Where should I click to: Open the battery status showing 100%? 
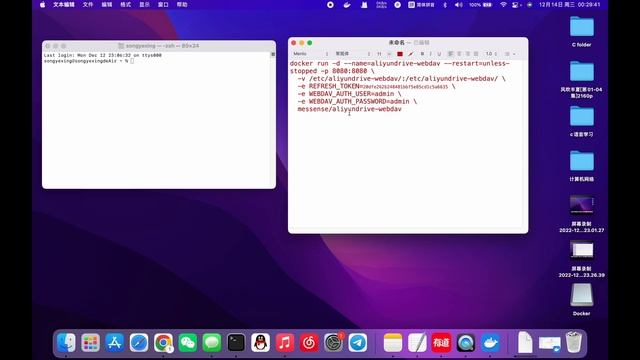480,4
